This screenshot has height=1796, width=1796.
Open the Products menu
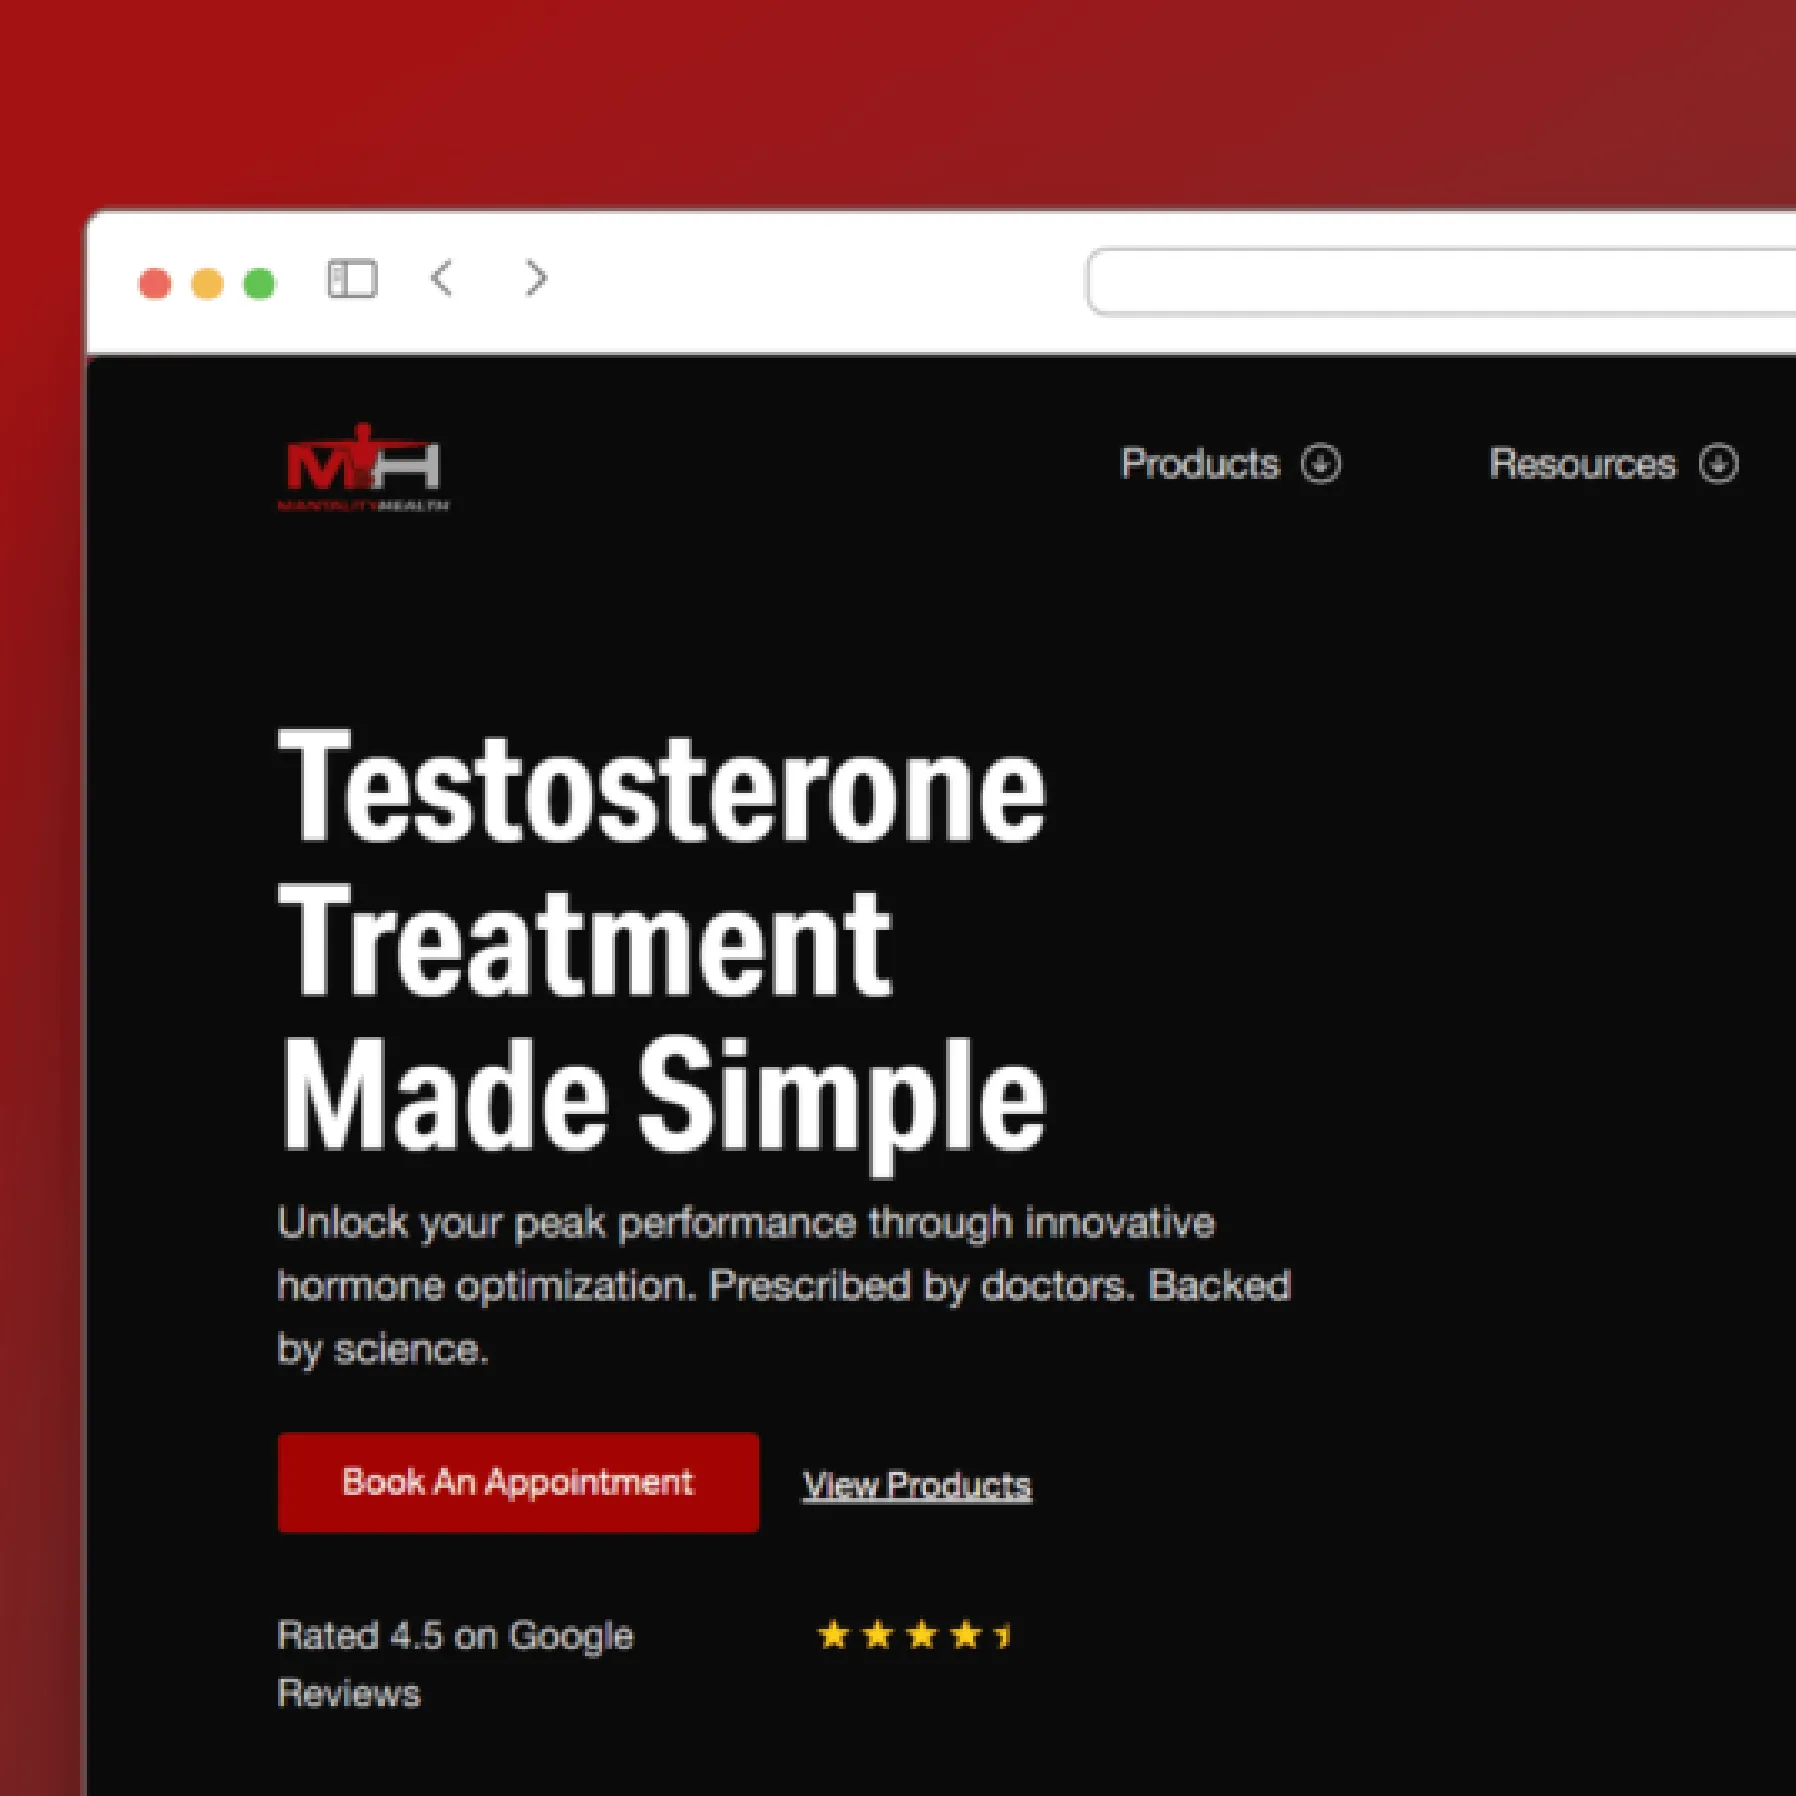(1200, 464)
